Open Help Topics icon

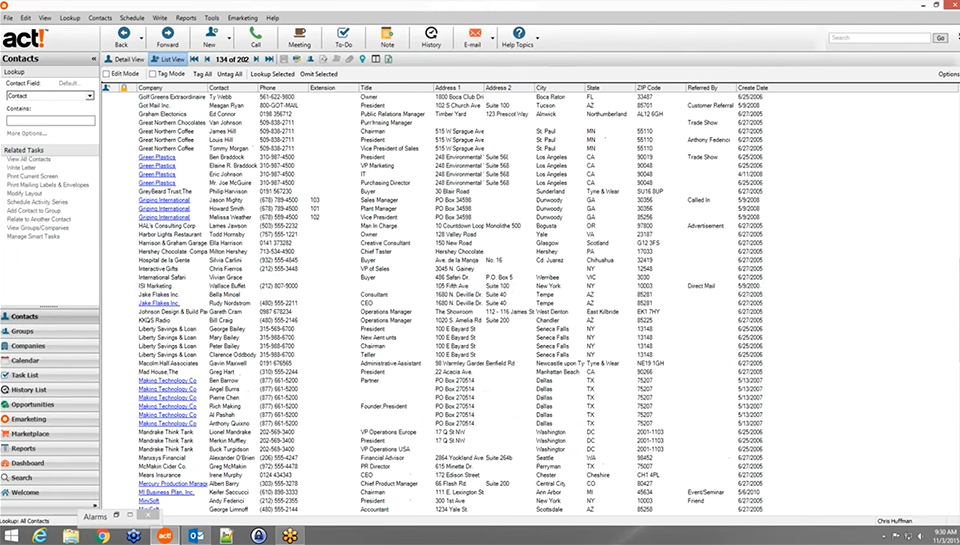click(519, 33)
